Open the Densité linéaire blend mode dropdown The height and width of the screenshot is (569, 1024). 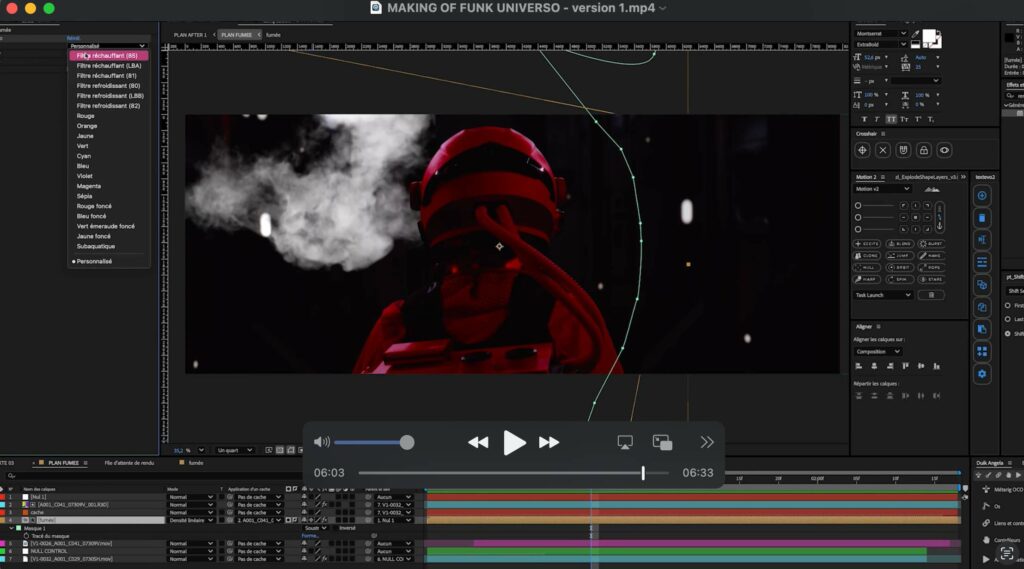click(190, 520)
